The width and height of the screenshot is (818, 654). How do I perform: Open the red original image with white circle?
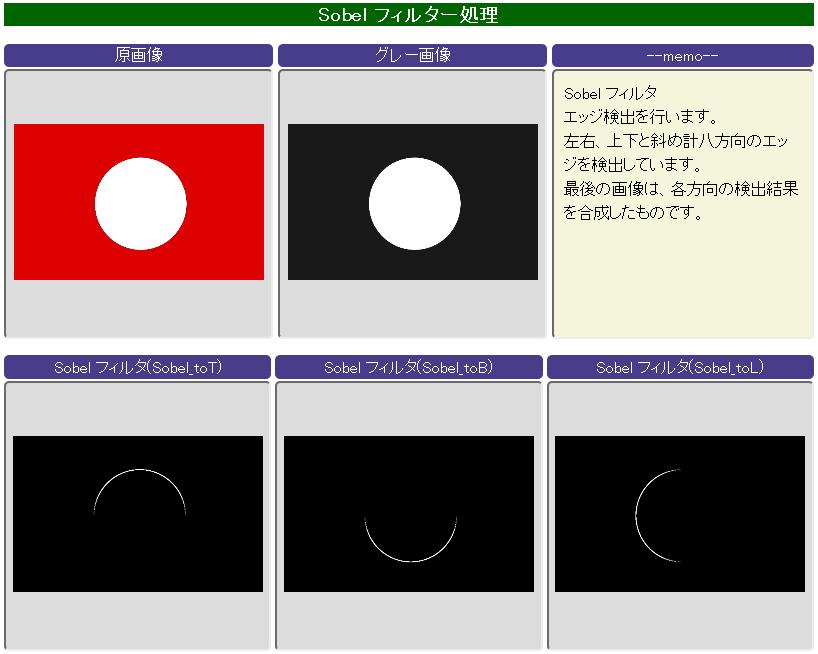click(x=139, y=202)
